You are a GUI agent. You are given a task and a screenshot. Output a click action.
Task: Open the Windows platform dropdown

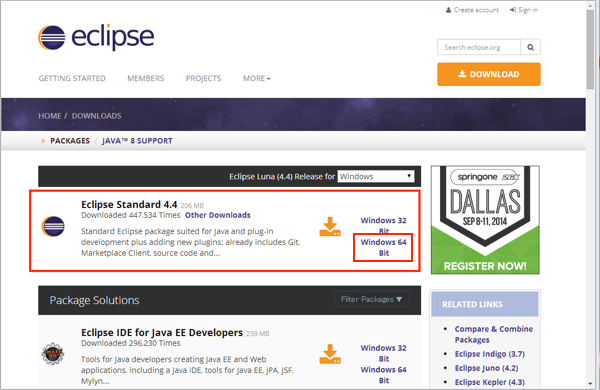(x=375, y=176)
